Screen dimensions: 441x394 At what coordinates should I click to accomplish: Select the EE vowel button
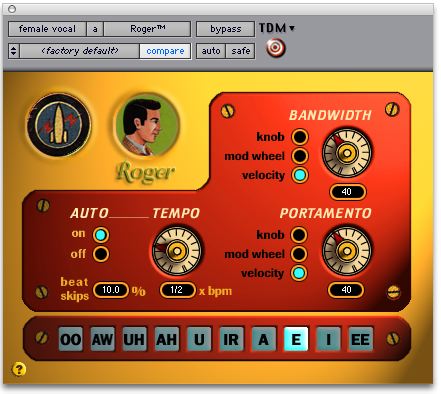(x=360, y=339)
